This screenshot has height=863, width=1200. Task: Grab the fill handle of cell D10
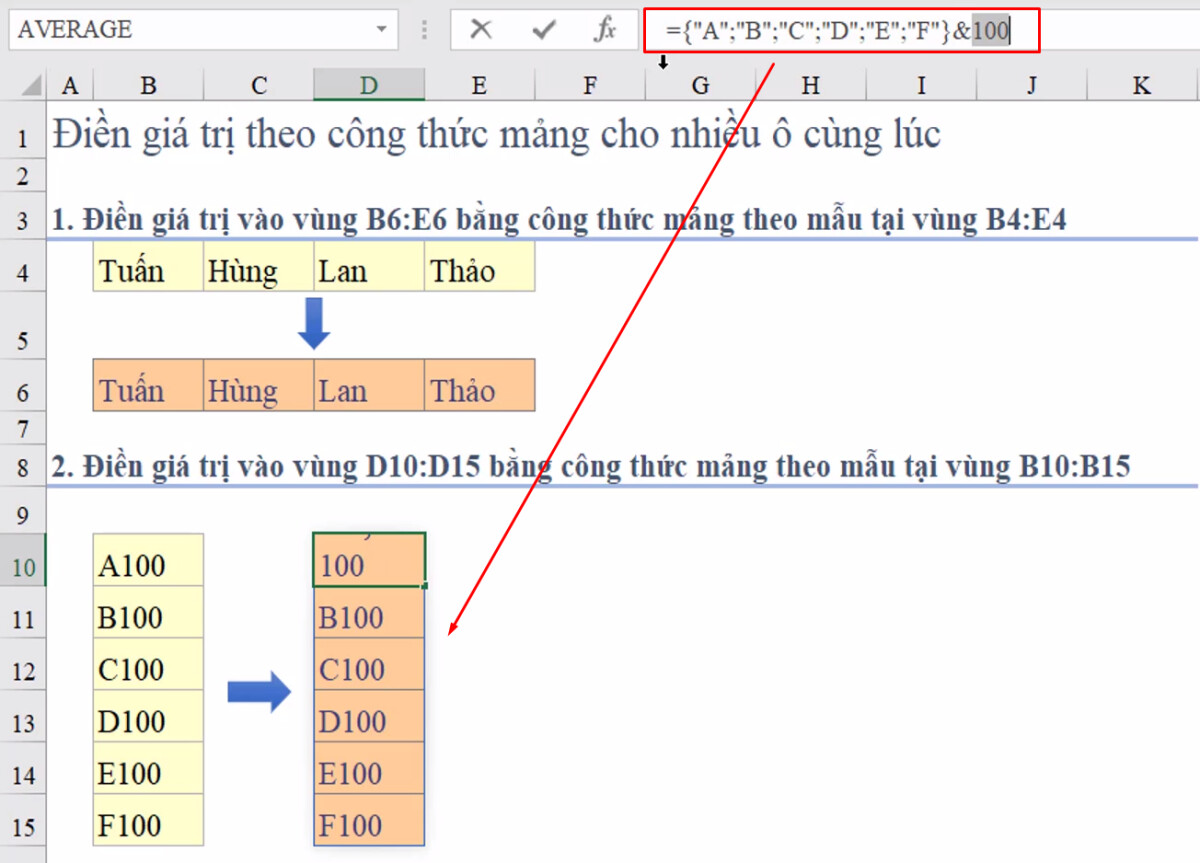[x=426, y=586]
